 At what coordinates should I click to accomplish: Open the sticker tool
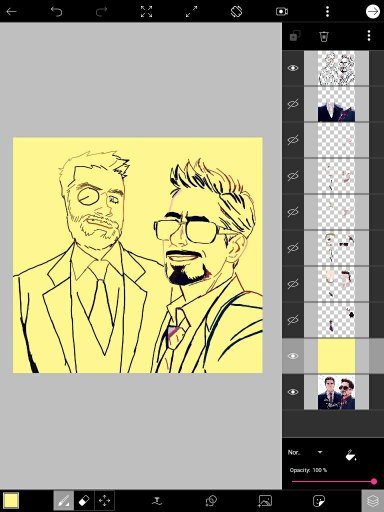319,500
